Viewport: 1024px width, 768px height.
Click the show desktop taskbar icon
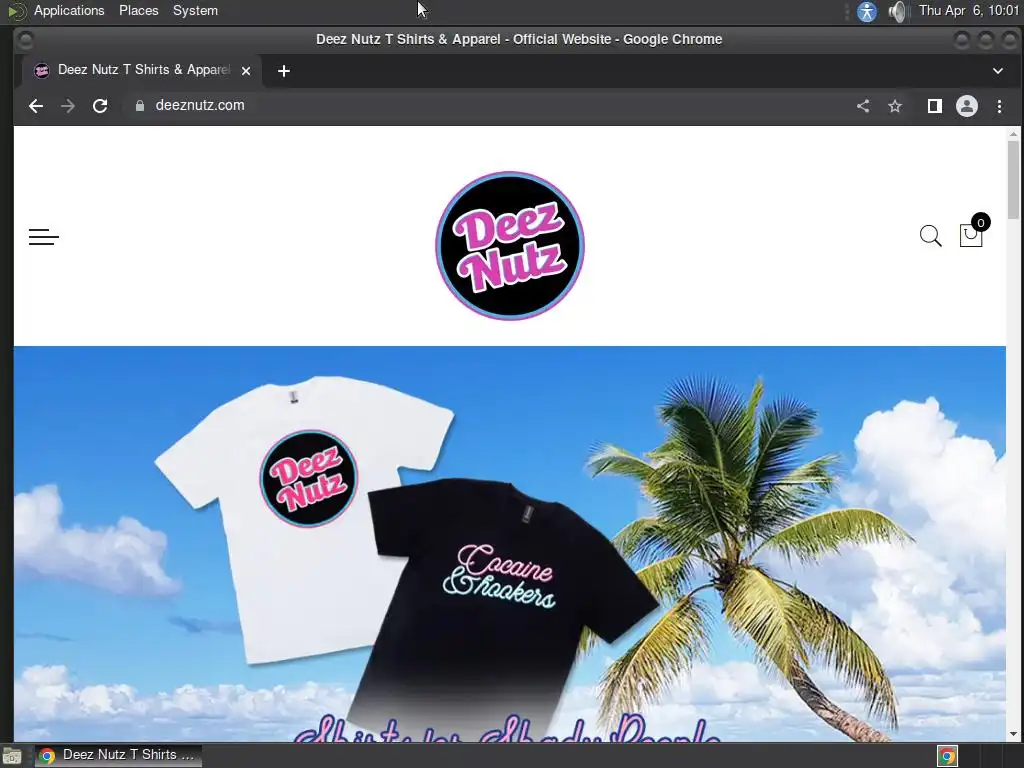coord(12,756)
